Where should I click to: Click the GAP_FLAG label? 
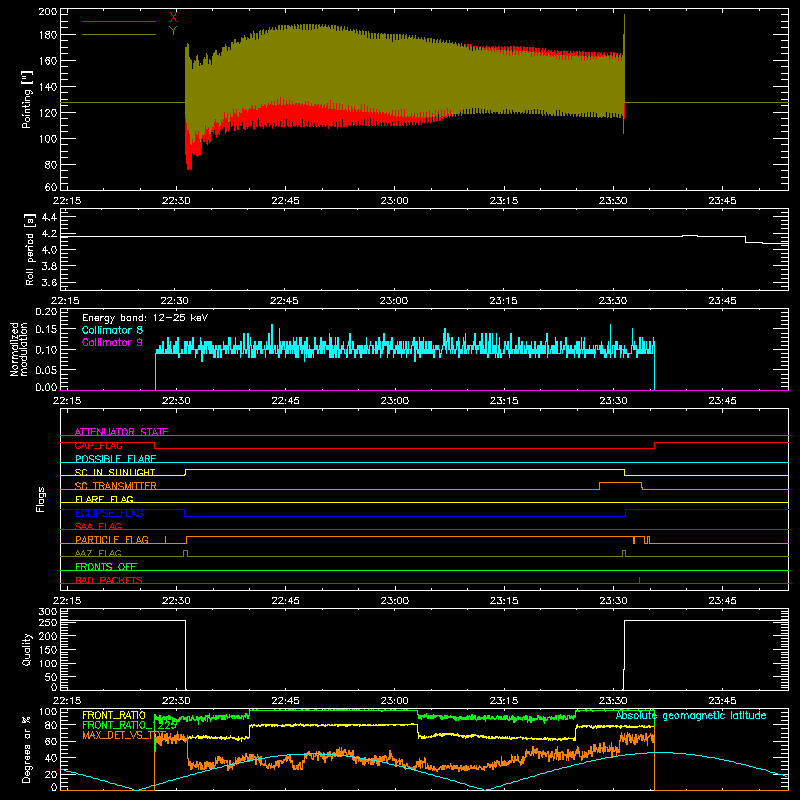coord(98,445)
